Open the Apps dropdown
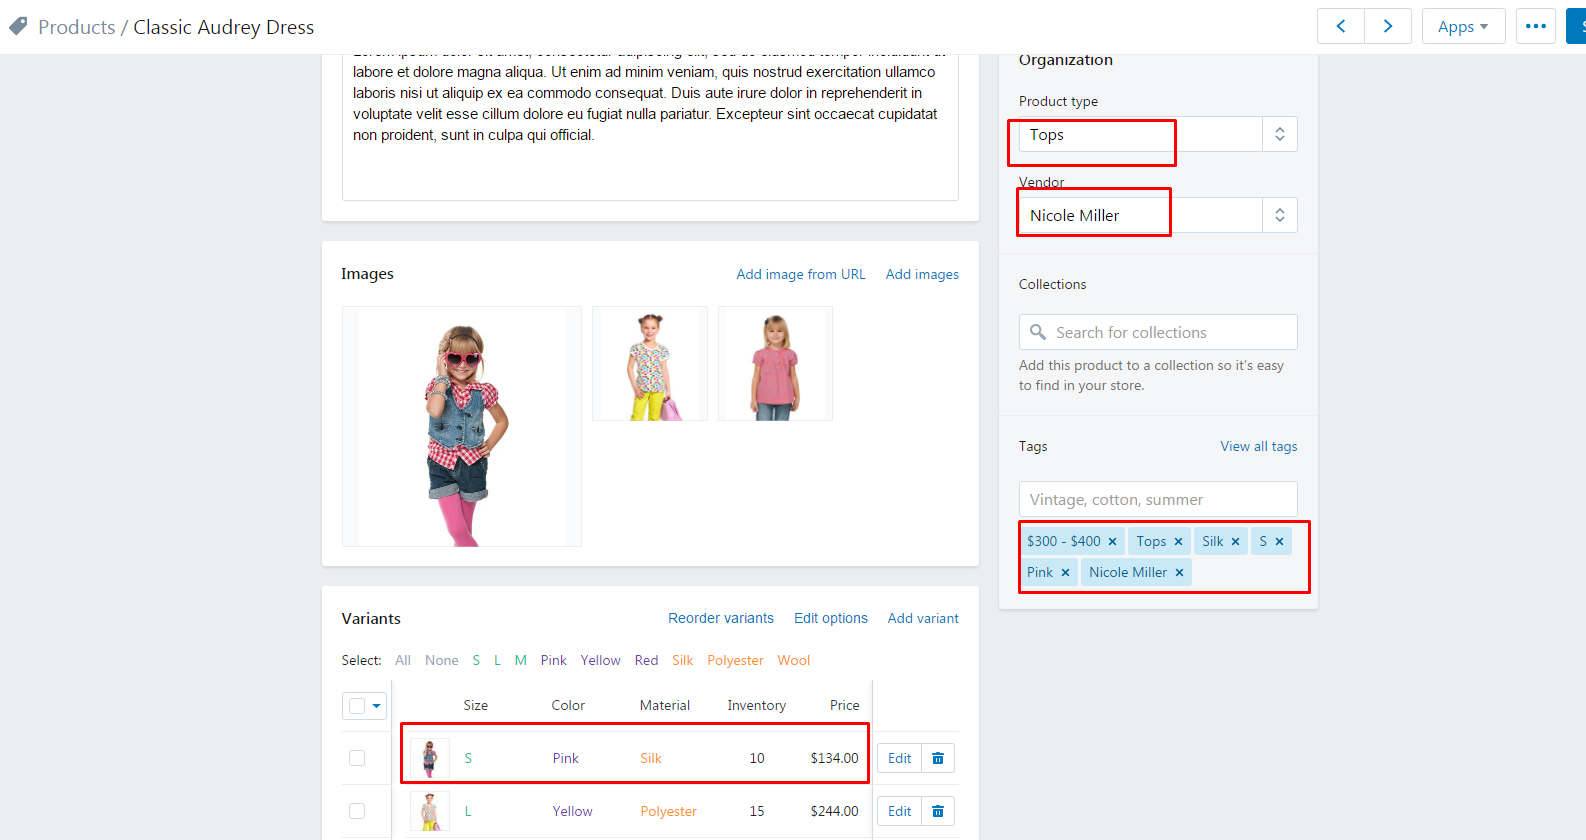 point(1463,26)
